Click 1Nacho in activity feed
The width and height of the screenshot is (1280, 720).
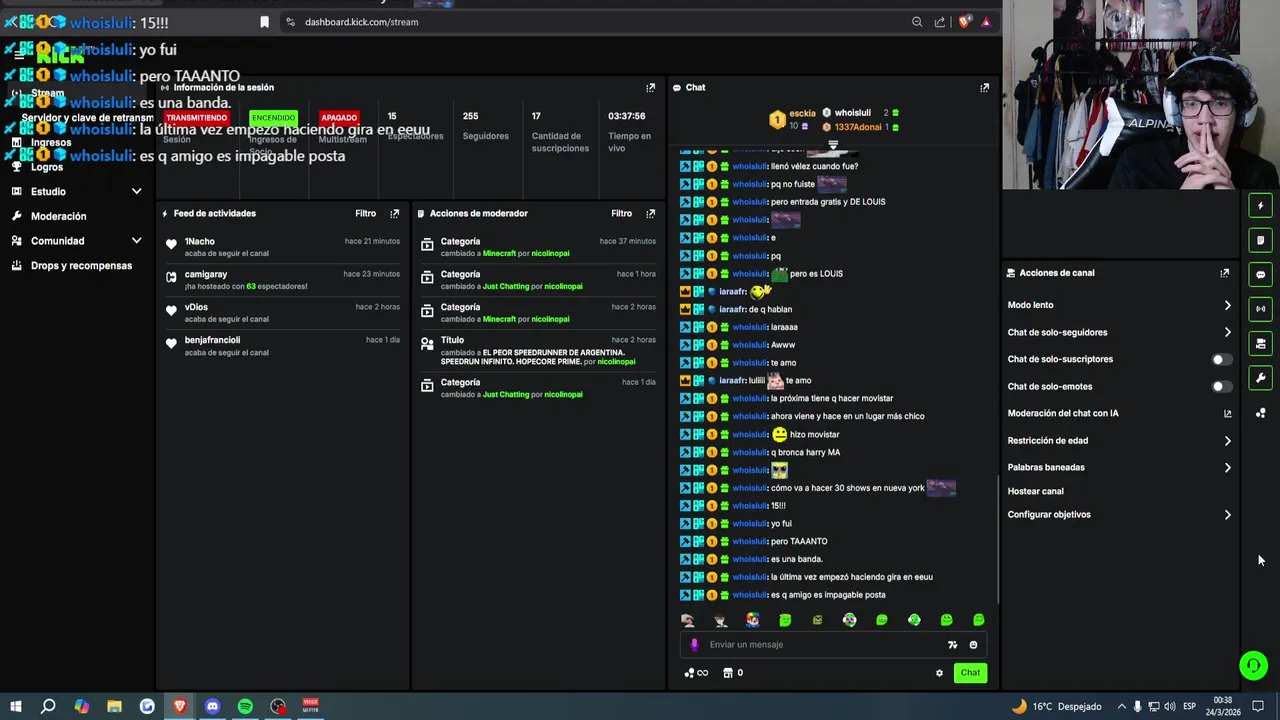tap(200, 242)
